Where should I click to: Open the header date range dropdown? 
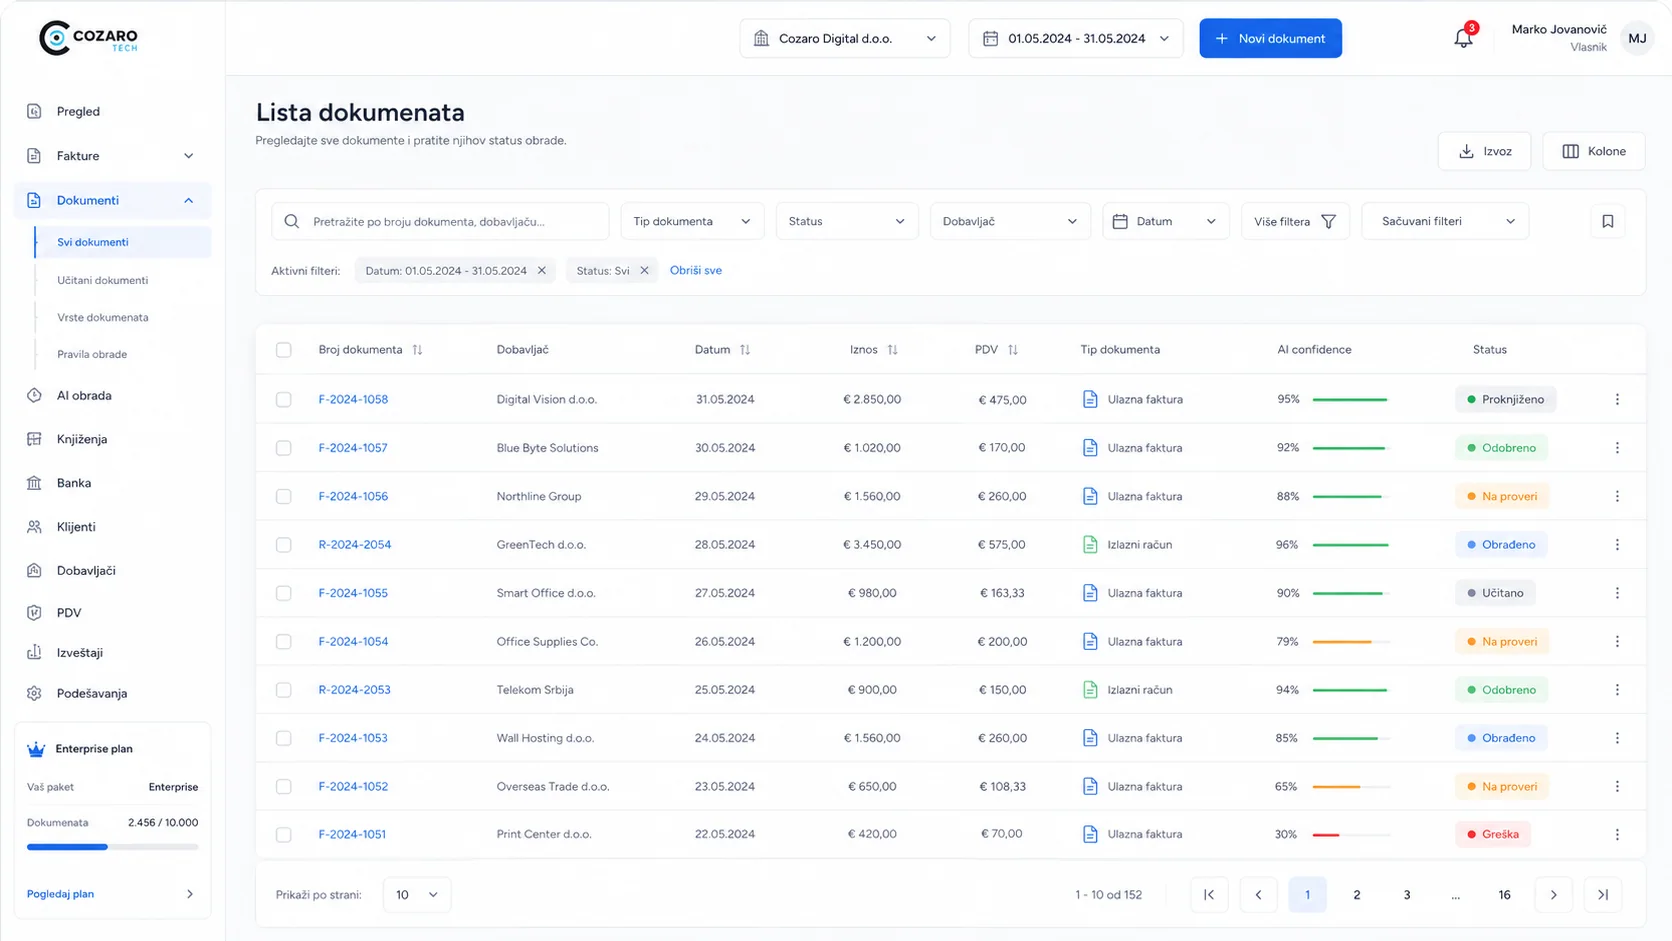pyautogui.click(x=1076, y=38)
